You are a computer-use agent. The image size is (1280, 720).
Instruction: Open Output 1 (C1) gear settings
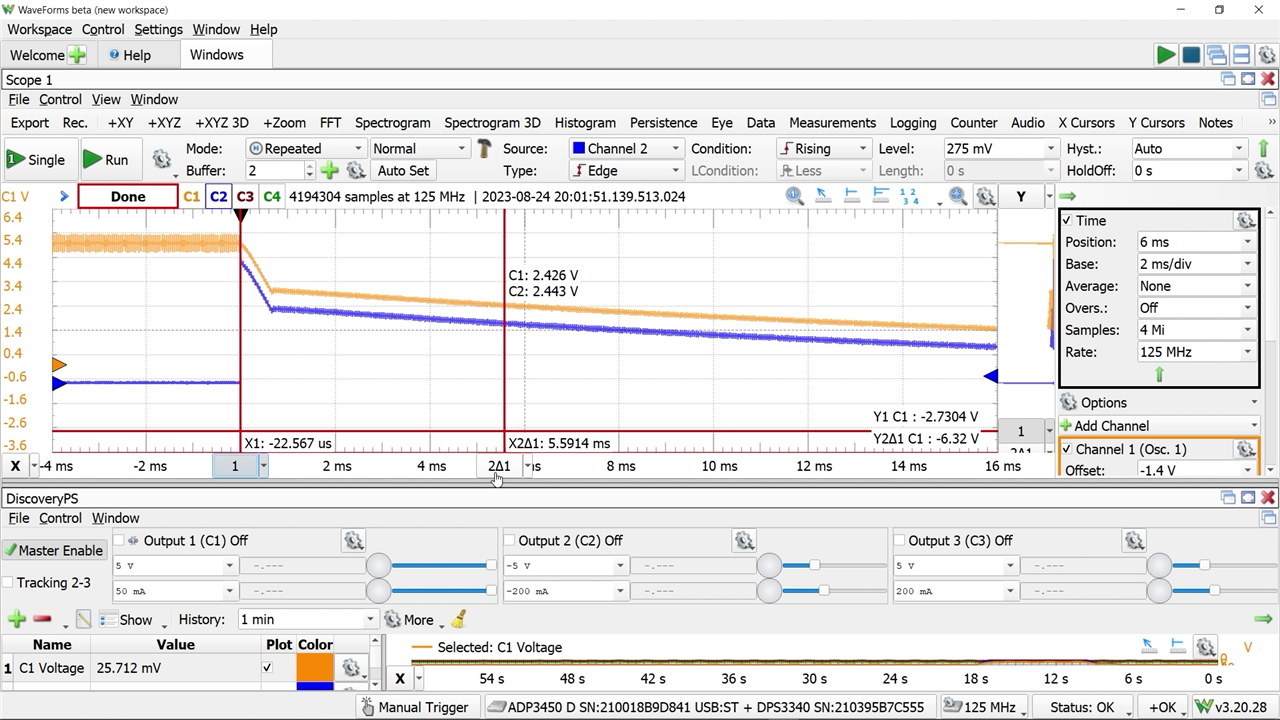[353, 541]
